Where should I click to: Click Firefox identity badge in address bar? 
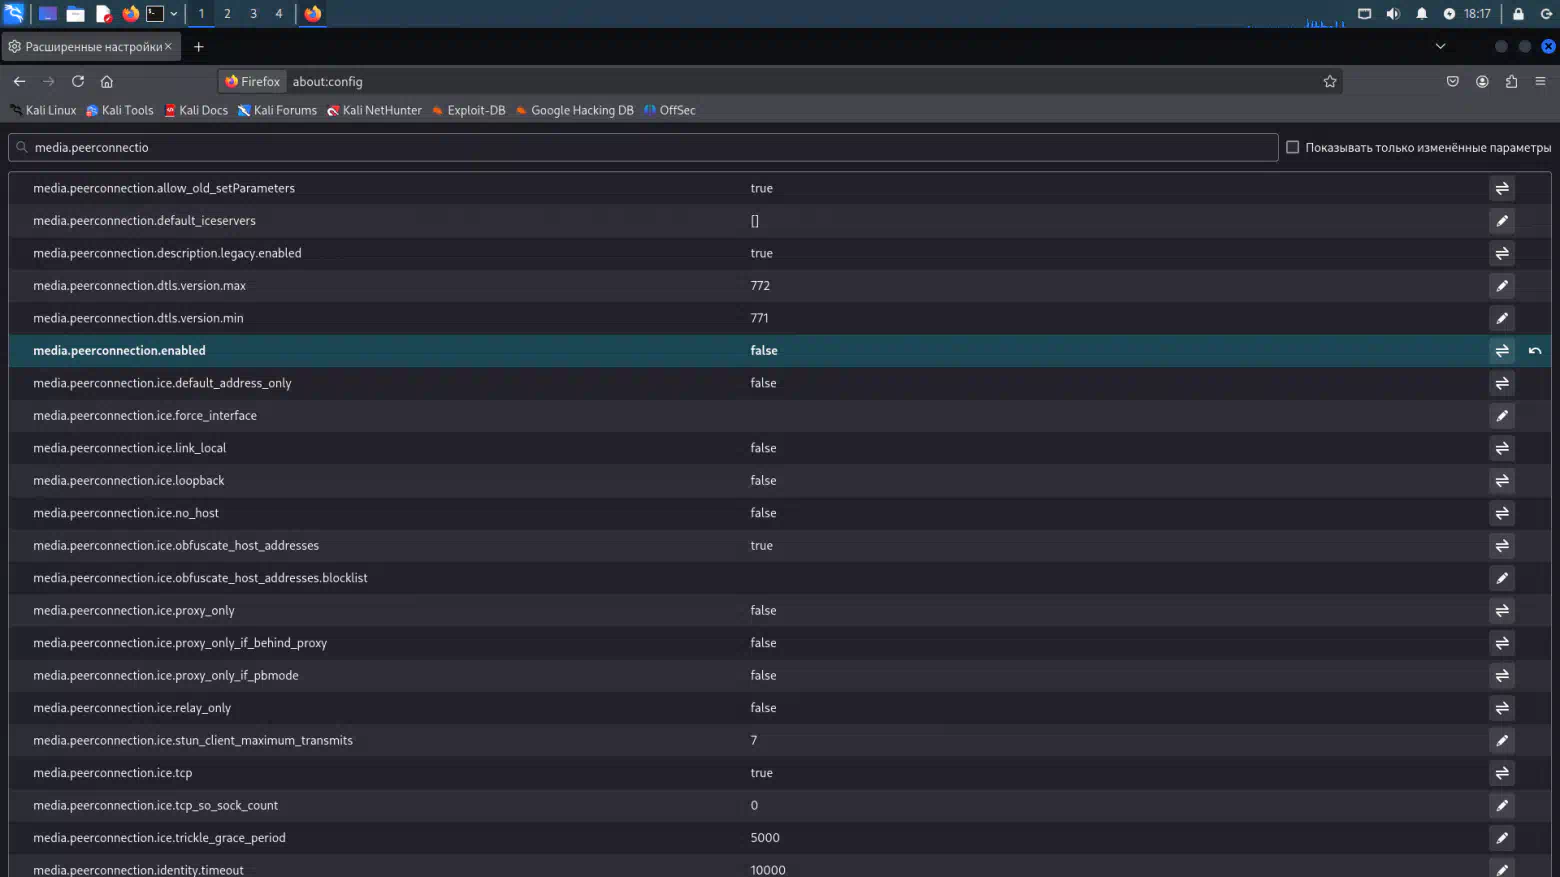point(253,82)
